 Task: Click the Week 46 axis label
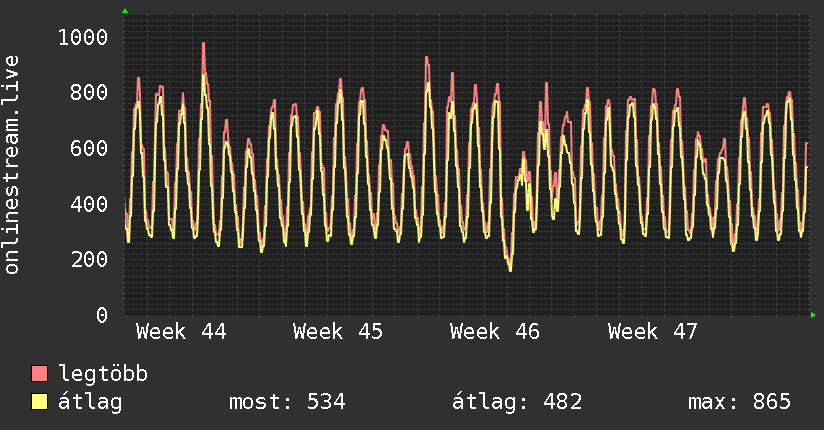pyautogui.click(x=495, y=332)
